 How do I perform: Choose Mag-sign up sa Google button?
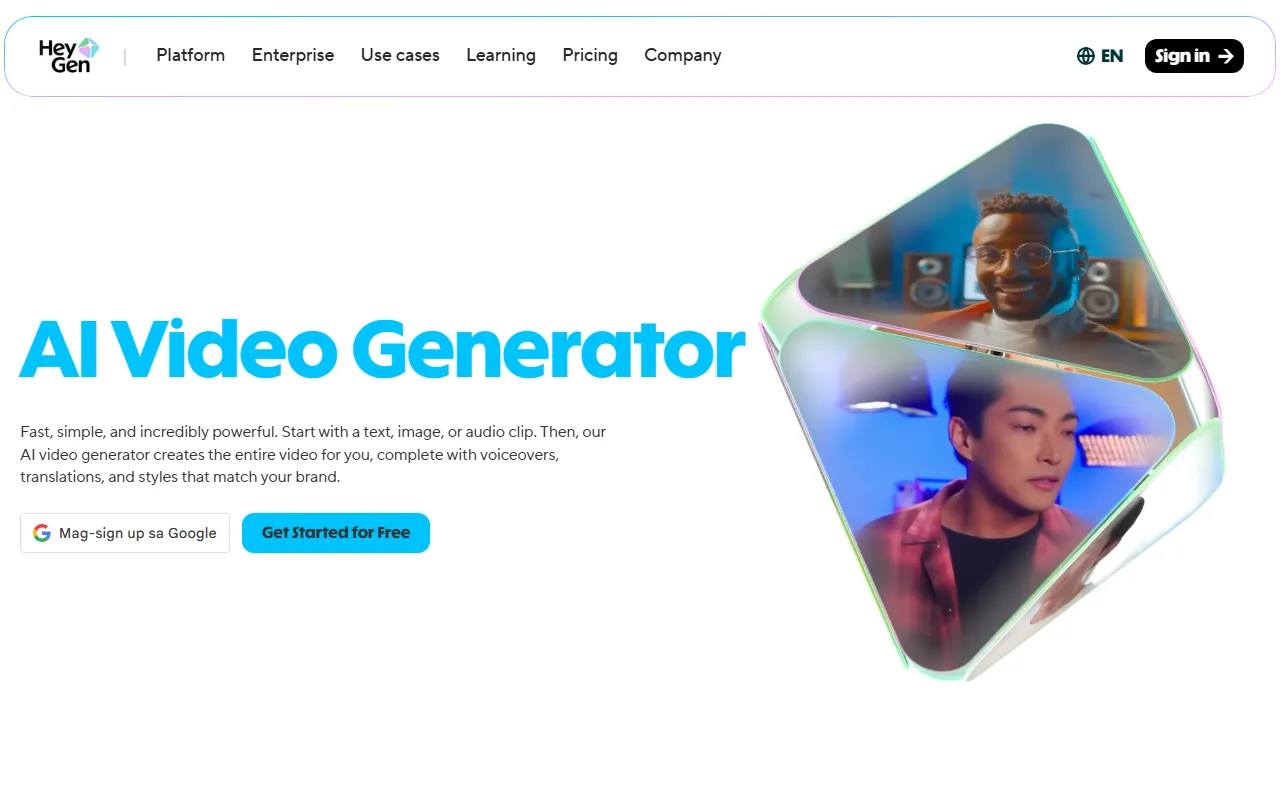point(125,533)
